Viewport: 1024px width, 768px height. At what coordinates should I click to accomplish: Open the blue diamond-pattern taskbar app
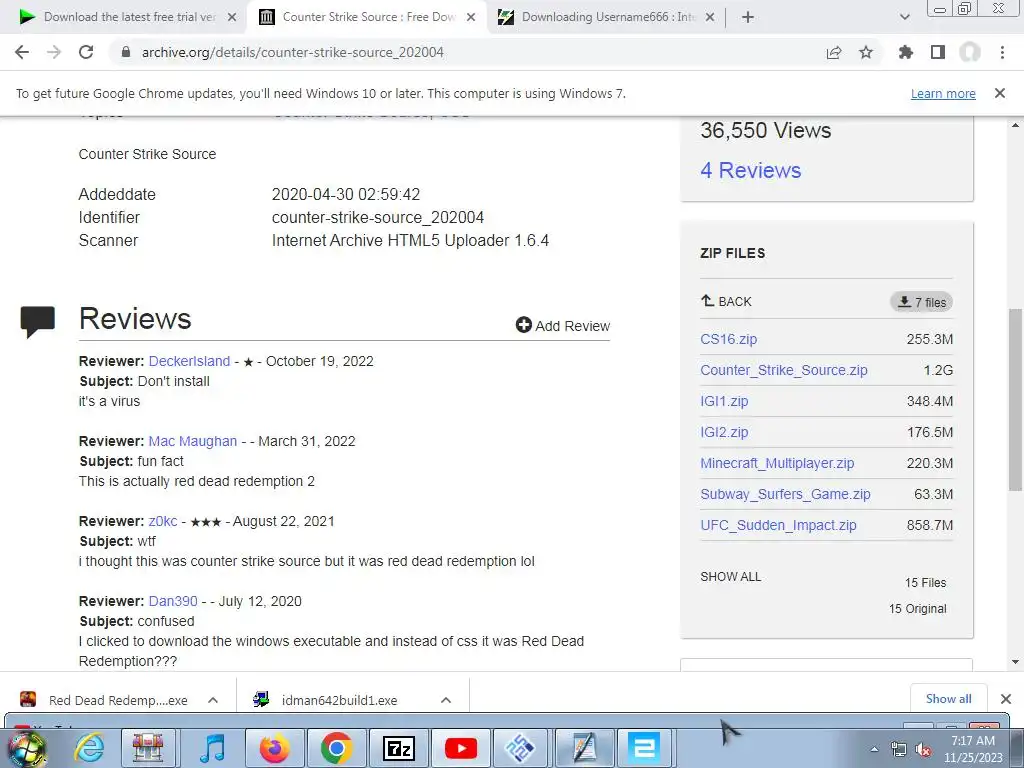520,748
